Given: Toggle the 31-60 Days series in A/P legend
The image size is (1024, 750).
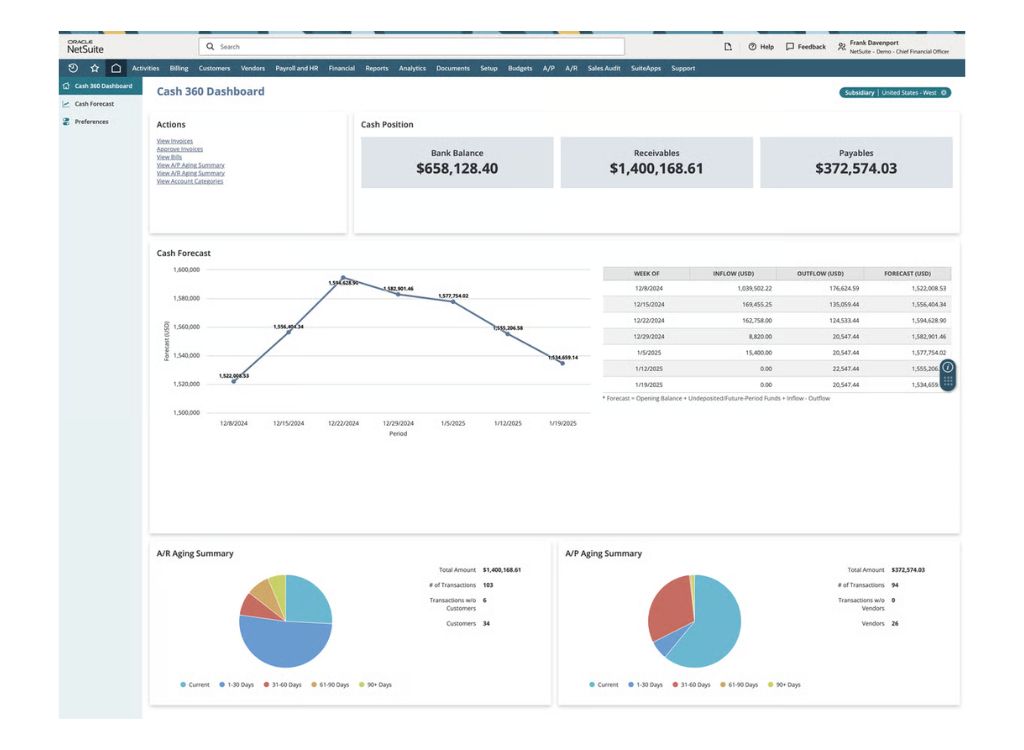Looking at the screenshot, I should 695,685.
